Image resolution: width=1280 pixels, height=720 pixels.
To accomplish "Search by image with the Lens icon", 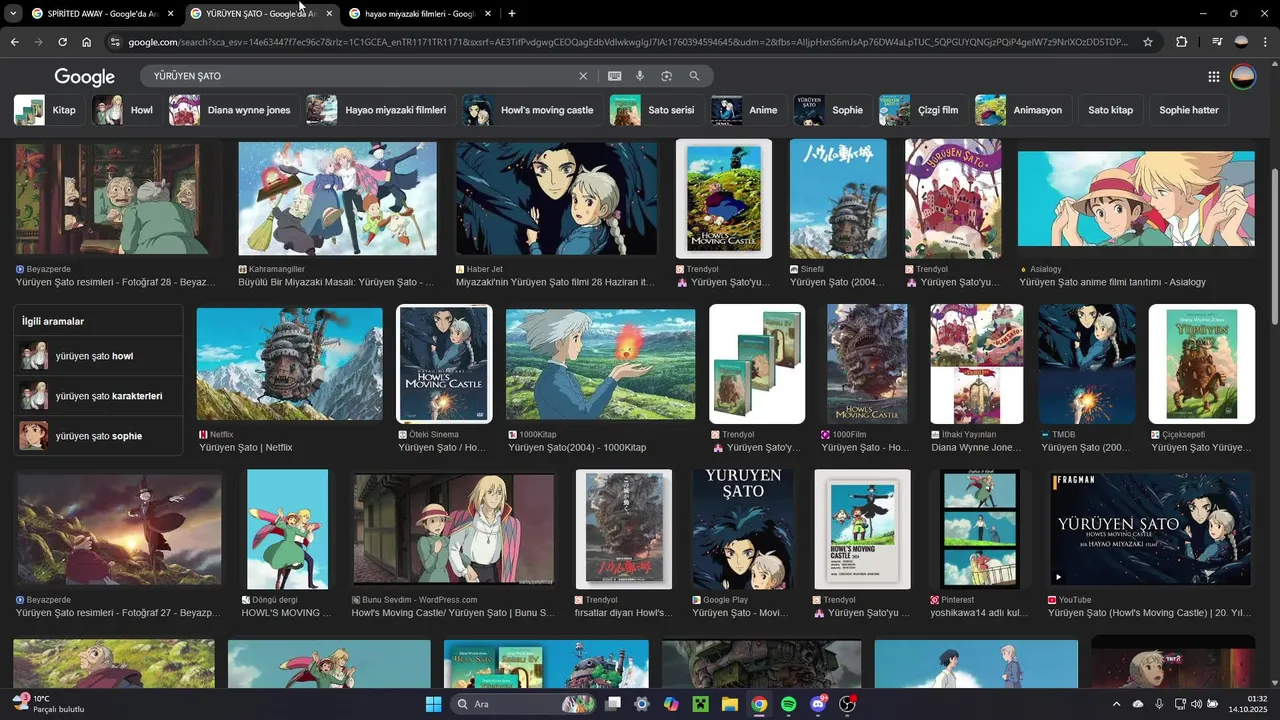I will [x=666, y=76].
